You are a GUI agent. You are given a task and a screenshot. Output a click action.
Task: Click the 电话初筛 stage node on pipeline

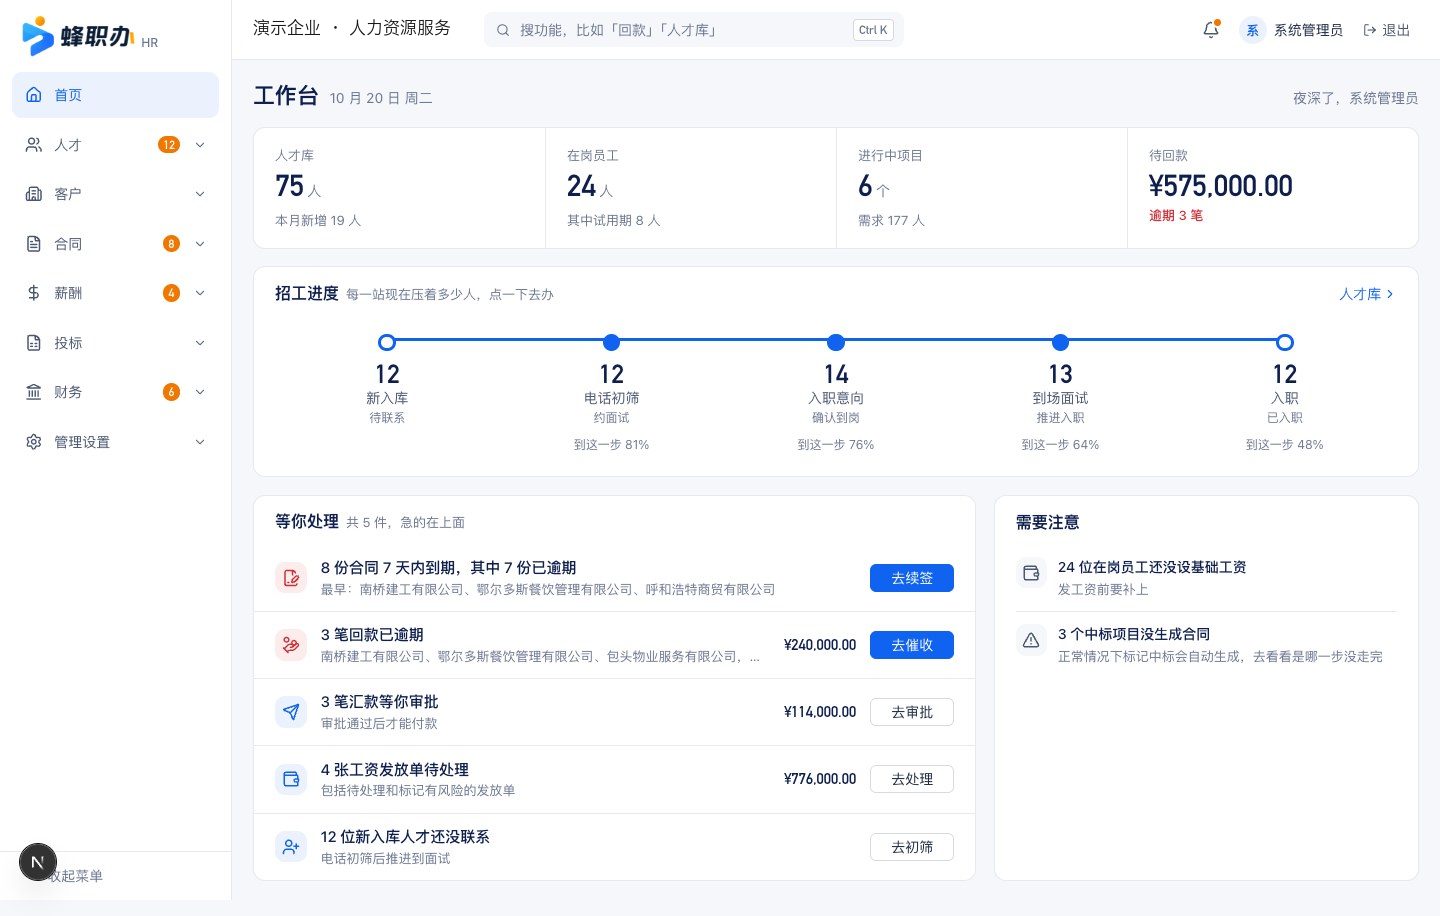612,342
